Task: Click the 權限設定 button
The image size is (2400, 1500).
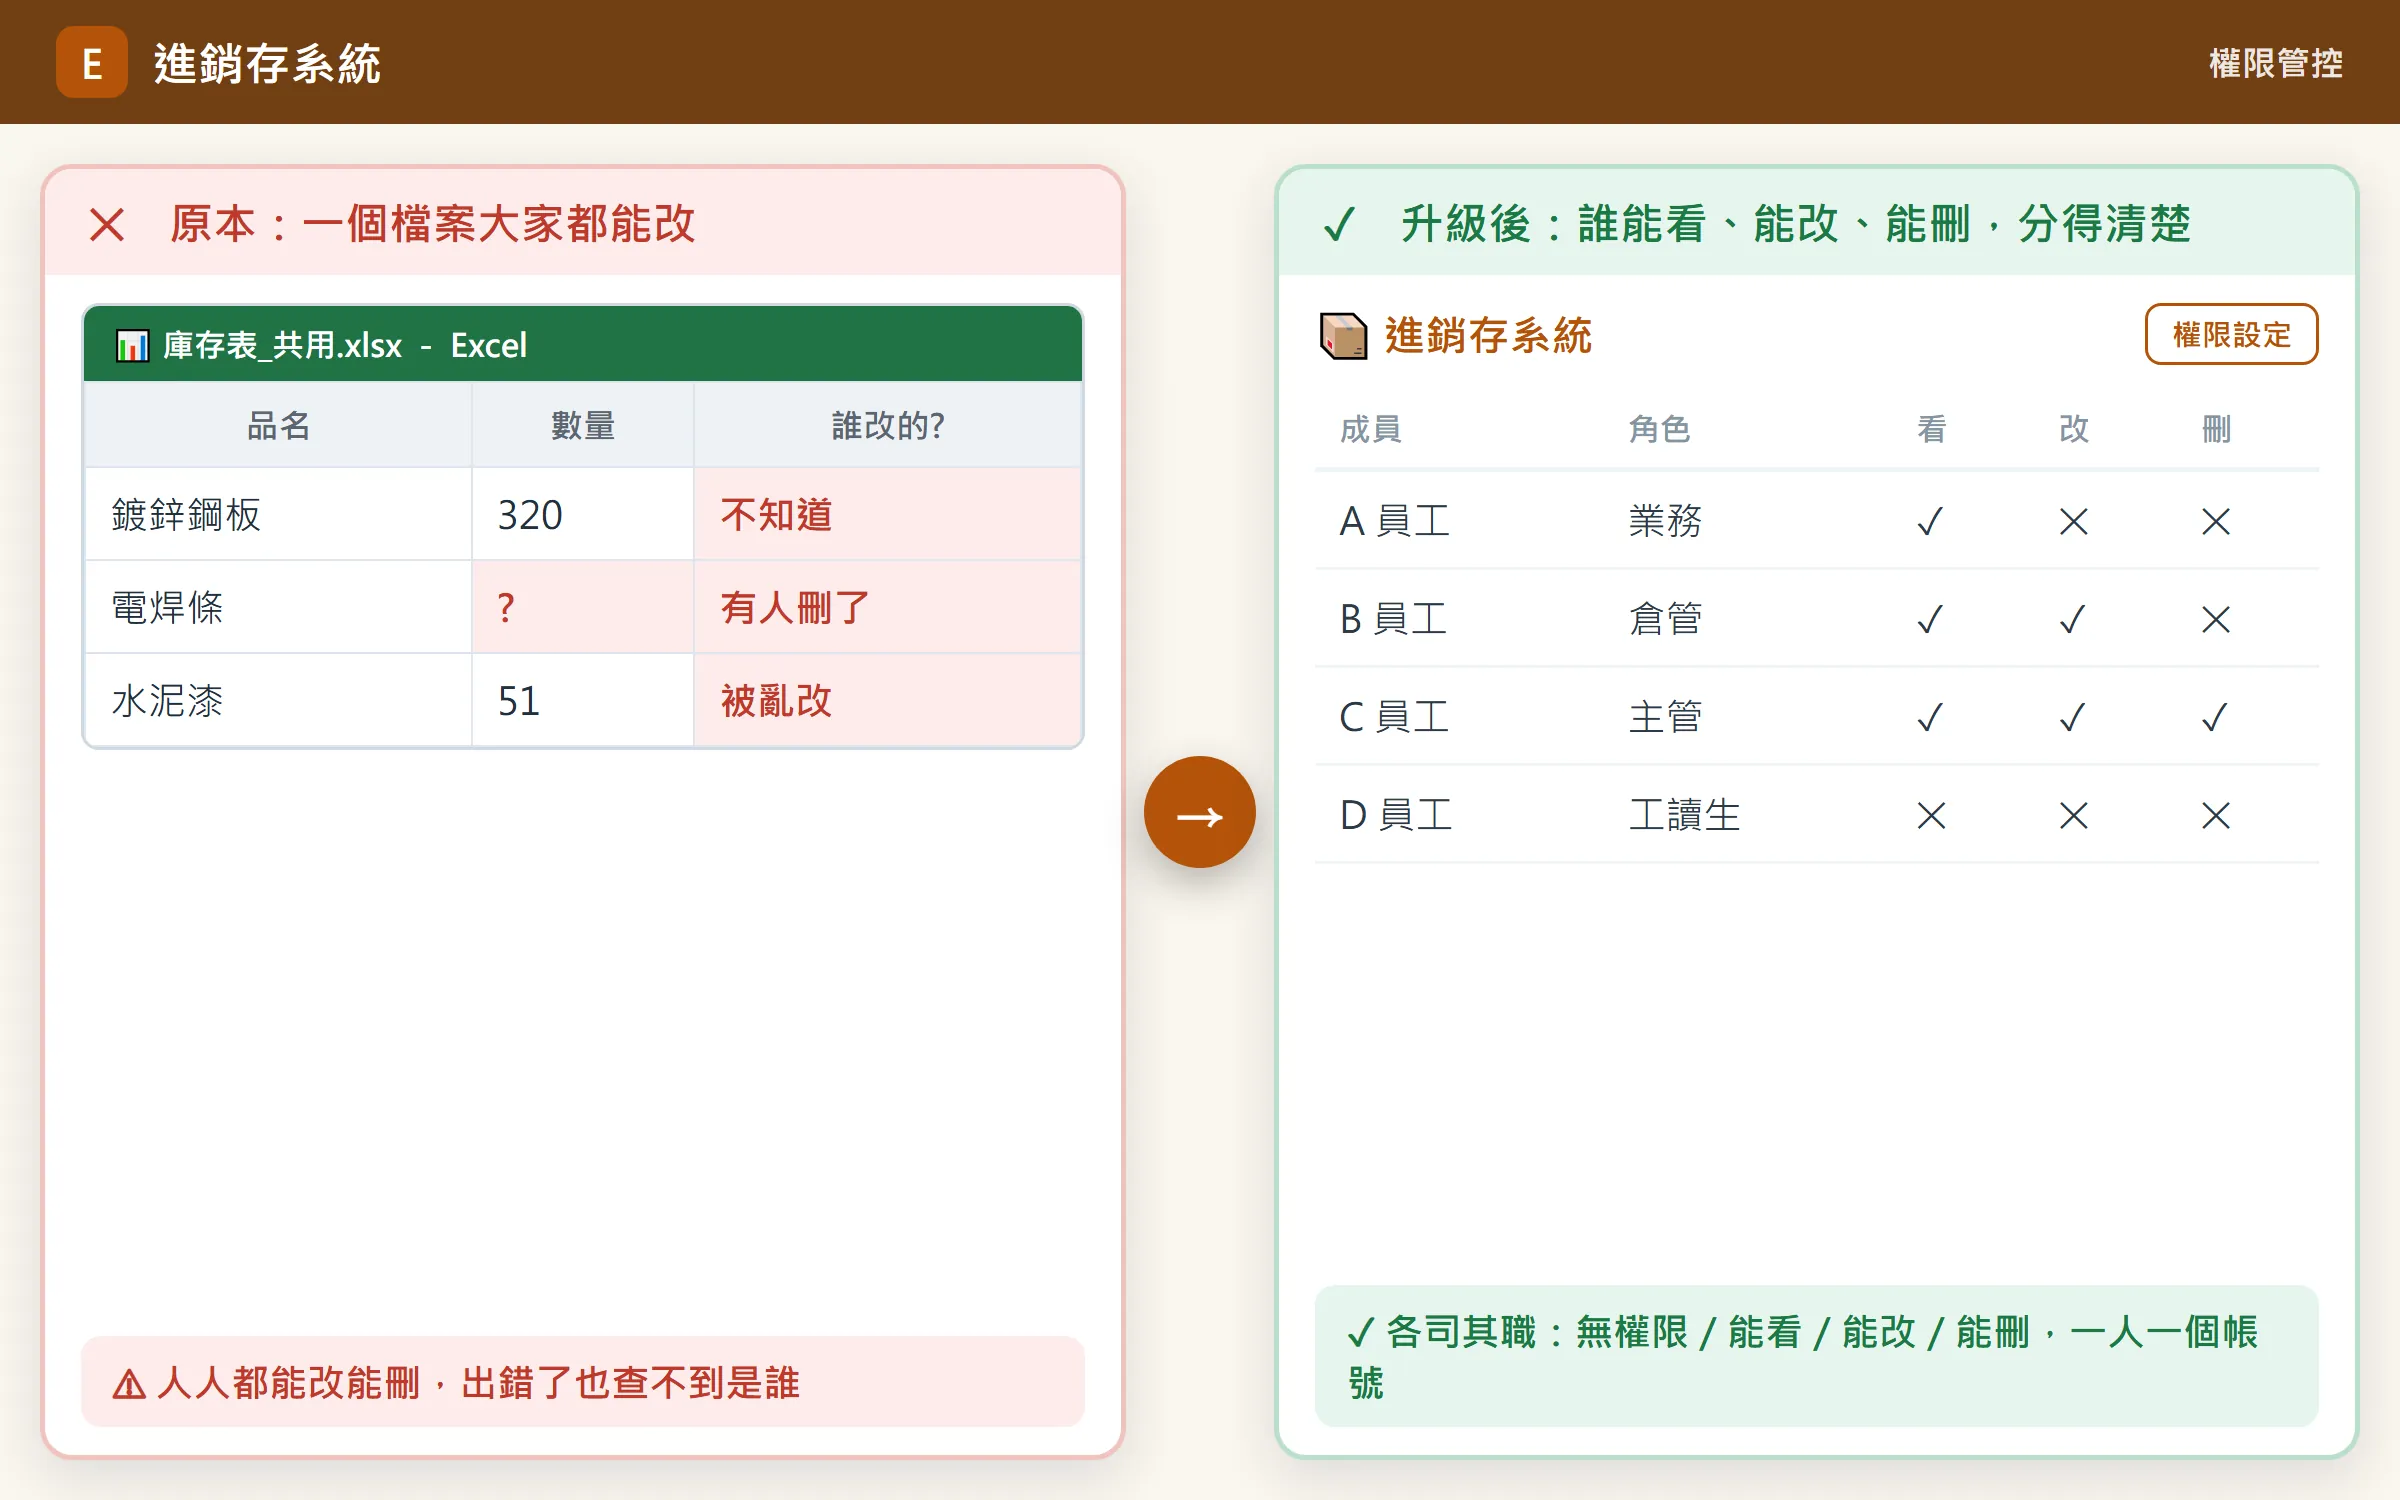Action: point(2231,334)
